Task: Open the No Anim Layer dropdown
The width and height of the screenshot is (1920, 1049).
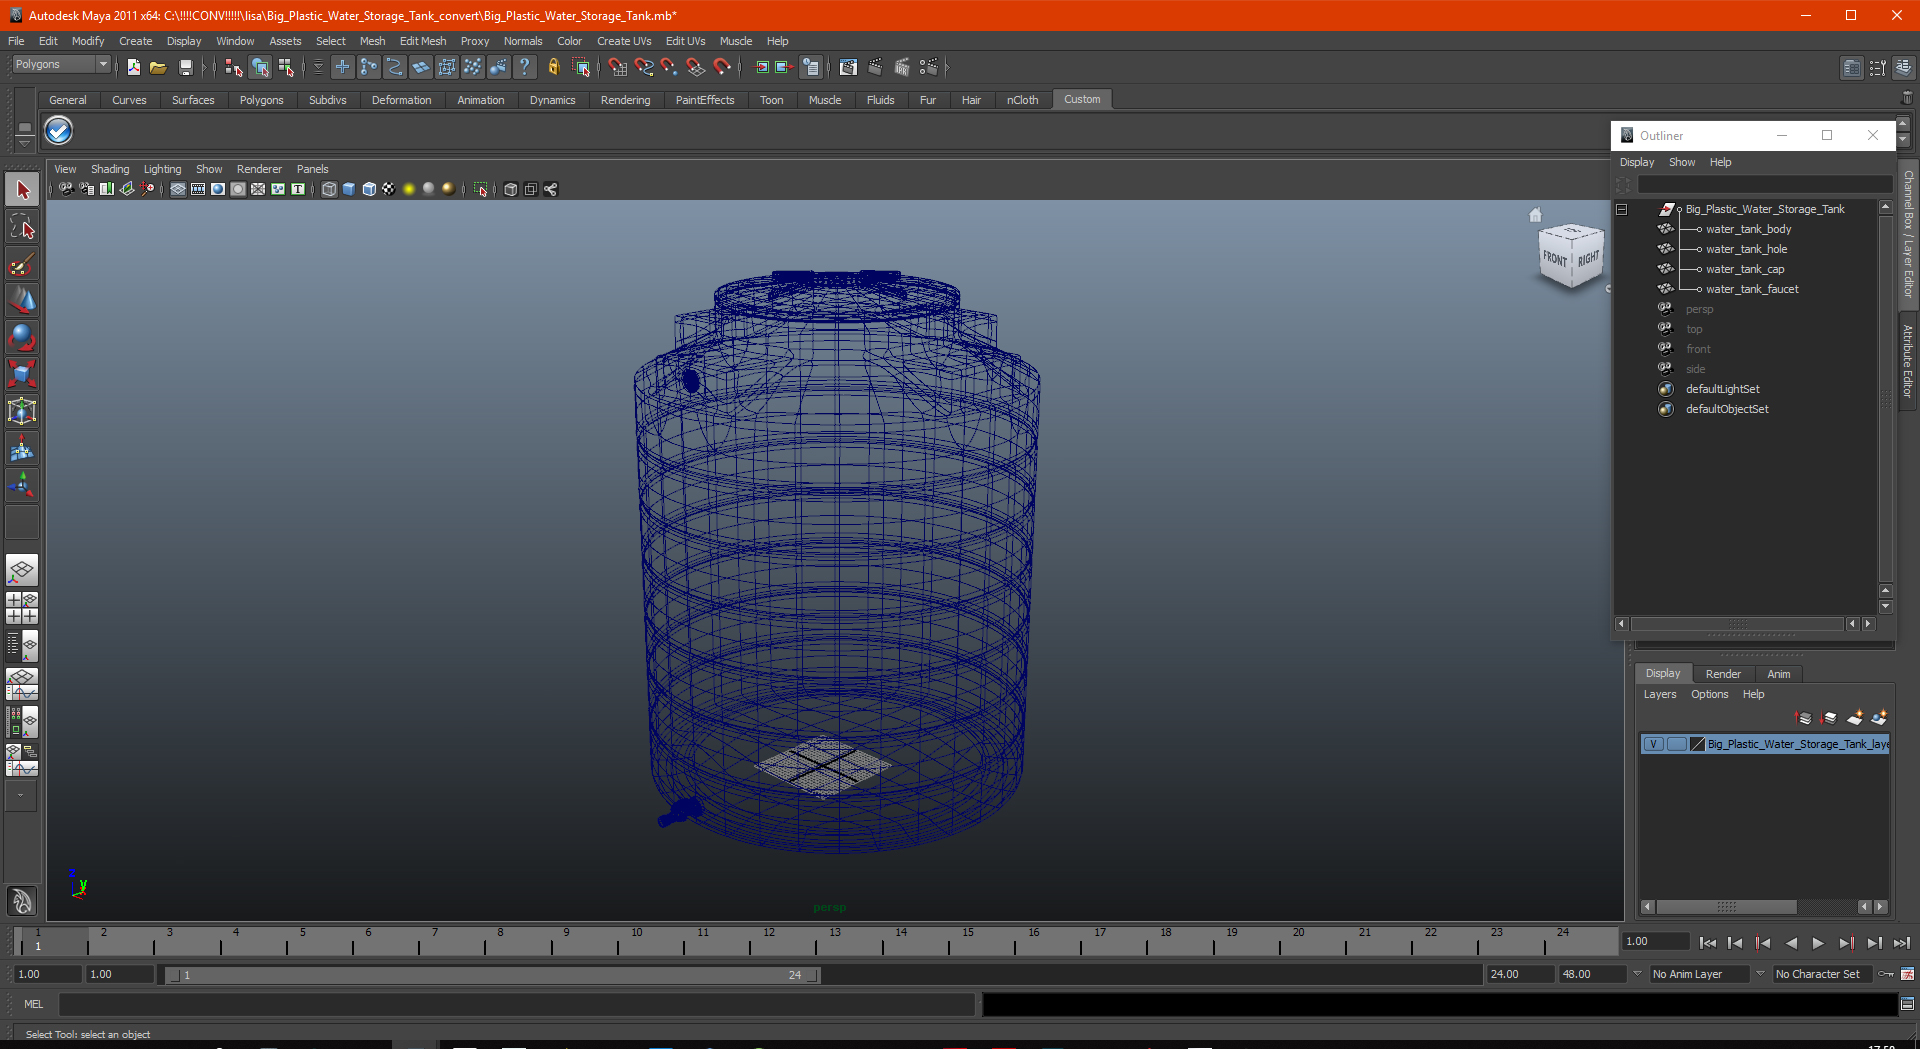Action: coord(1699,974)
